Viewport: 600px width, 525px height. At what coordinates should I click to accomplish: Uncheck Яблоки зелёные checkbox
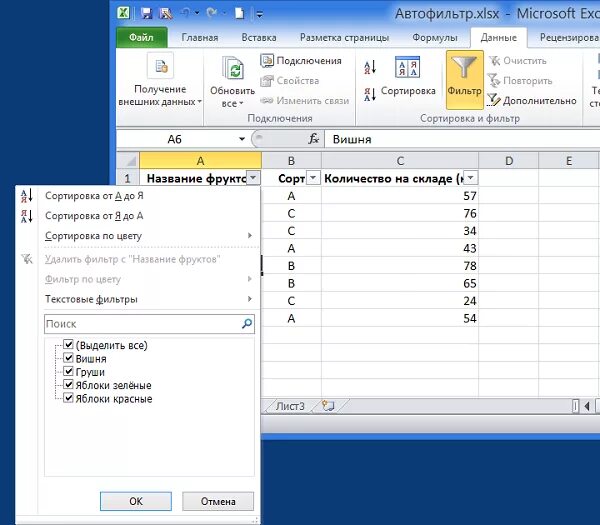pyautogui.click(x=68, y=385)
